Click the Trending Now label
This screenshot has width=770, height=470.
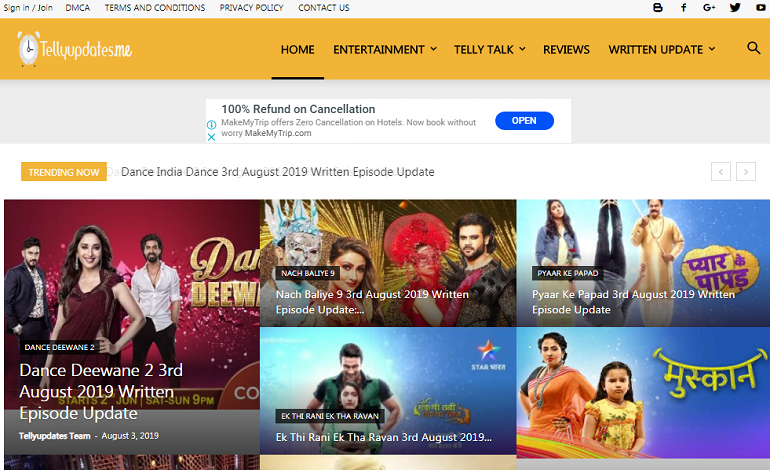tap(64, 172)
